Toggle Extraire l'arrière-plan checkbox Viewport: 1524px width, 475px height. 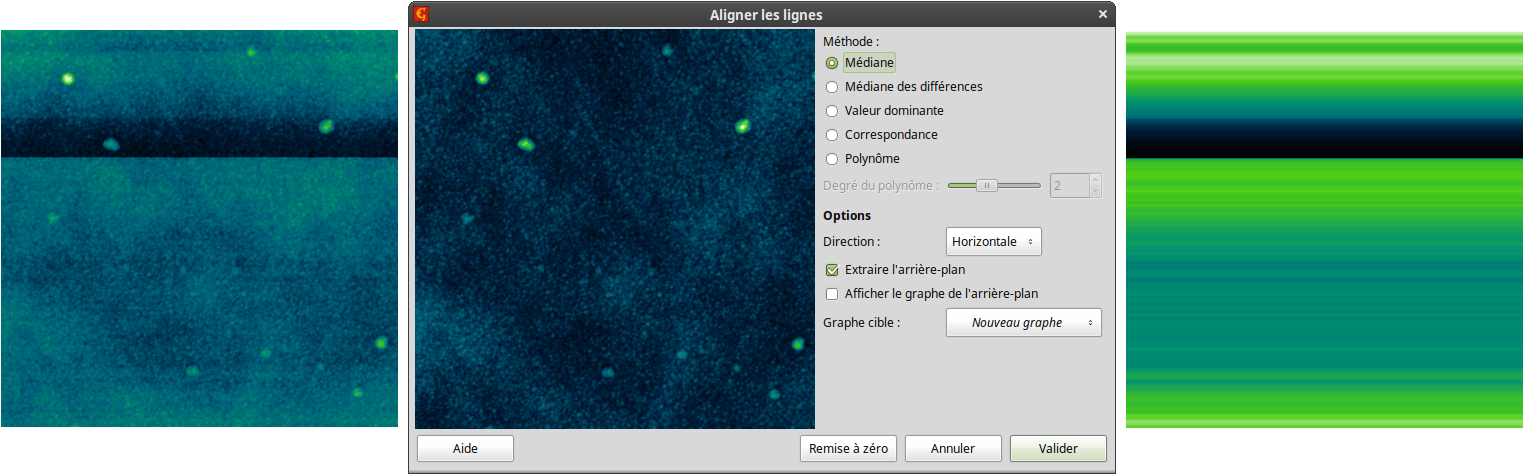click(832, 270)
